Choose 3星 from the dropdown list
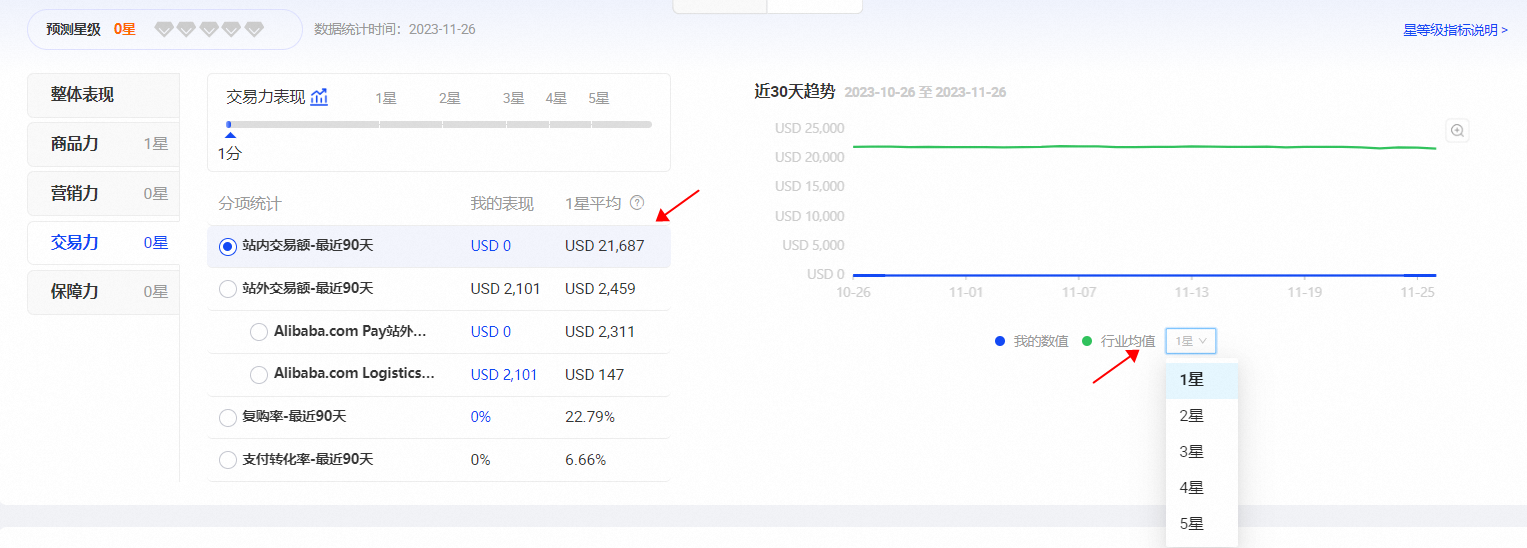This screenshot has height=548, width=1527. point(1191,452)
